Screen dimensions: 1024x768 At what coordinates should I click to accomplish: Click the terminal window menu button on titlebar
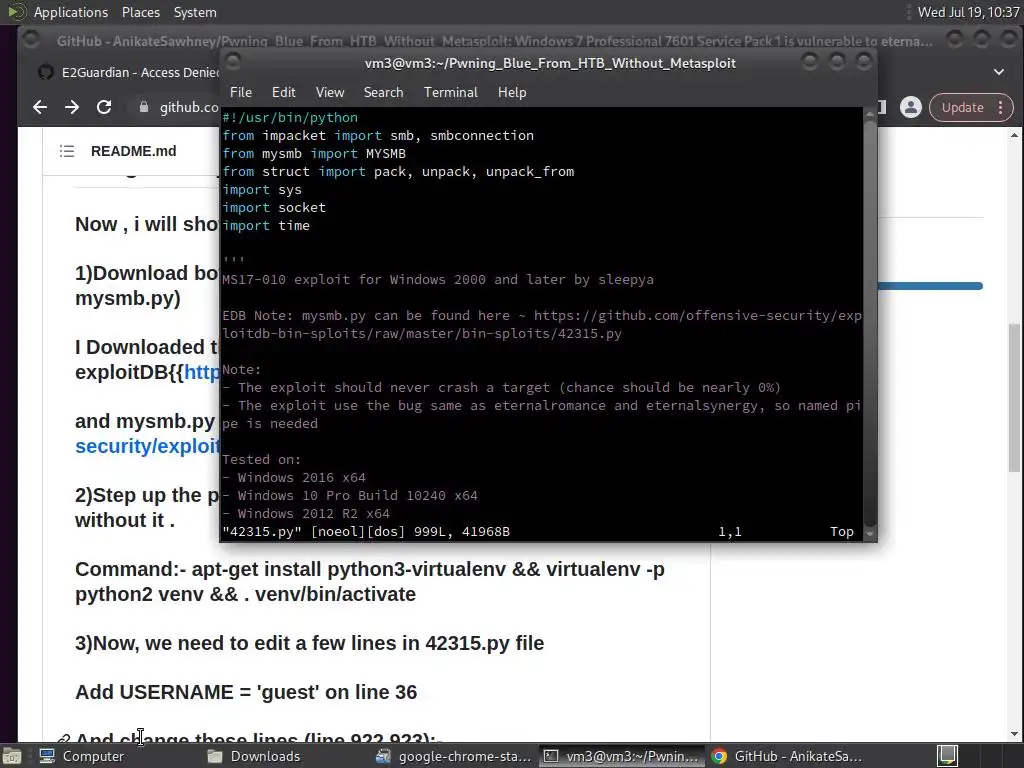[233, 62]
